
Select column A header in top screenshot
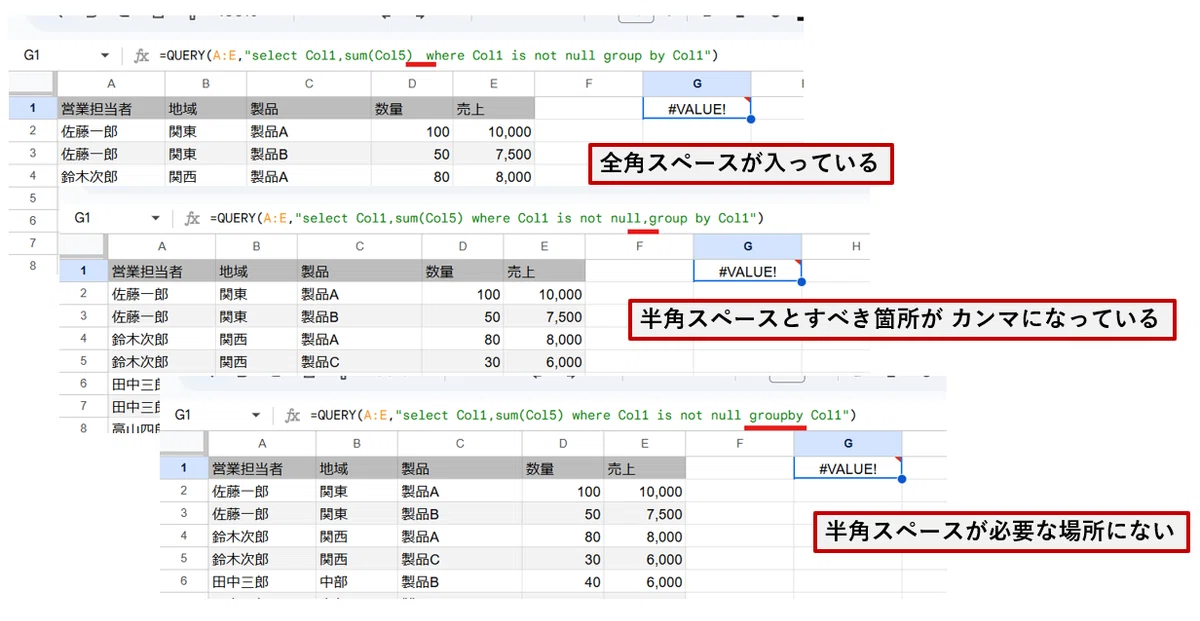click(111, 83)
